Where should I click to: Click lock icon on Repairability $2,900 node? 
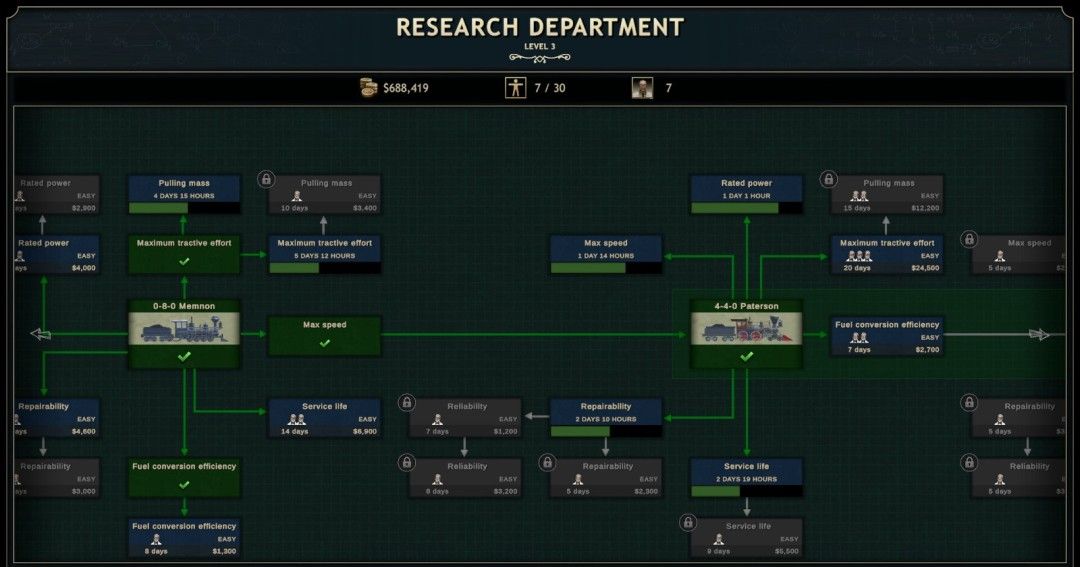tap(547, 463)
